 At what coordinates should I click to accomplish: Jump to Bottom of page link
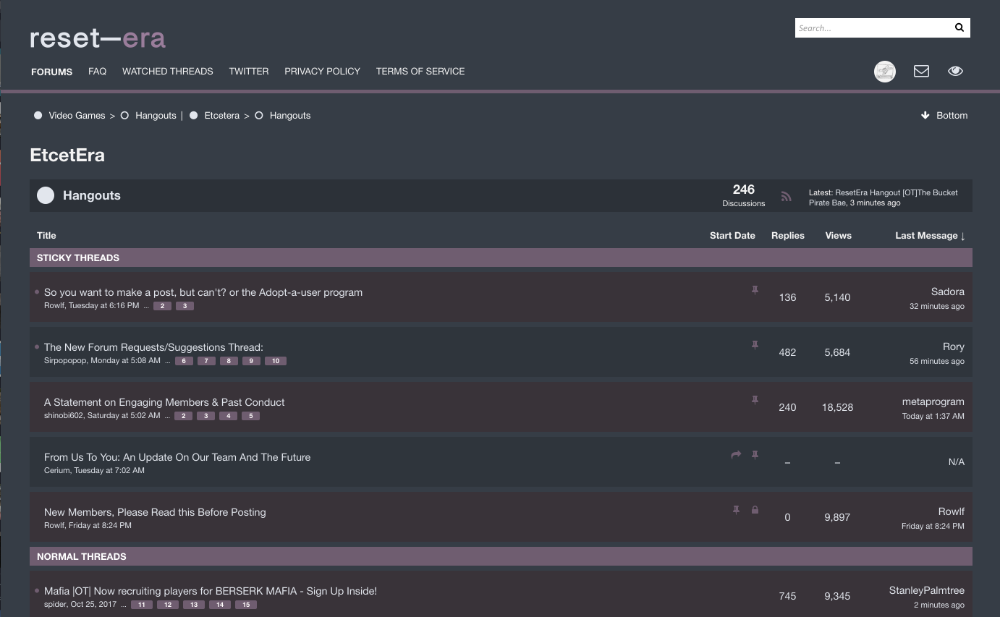(x=952, y=115)
